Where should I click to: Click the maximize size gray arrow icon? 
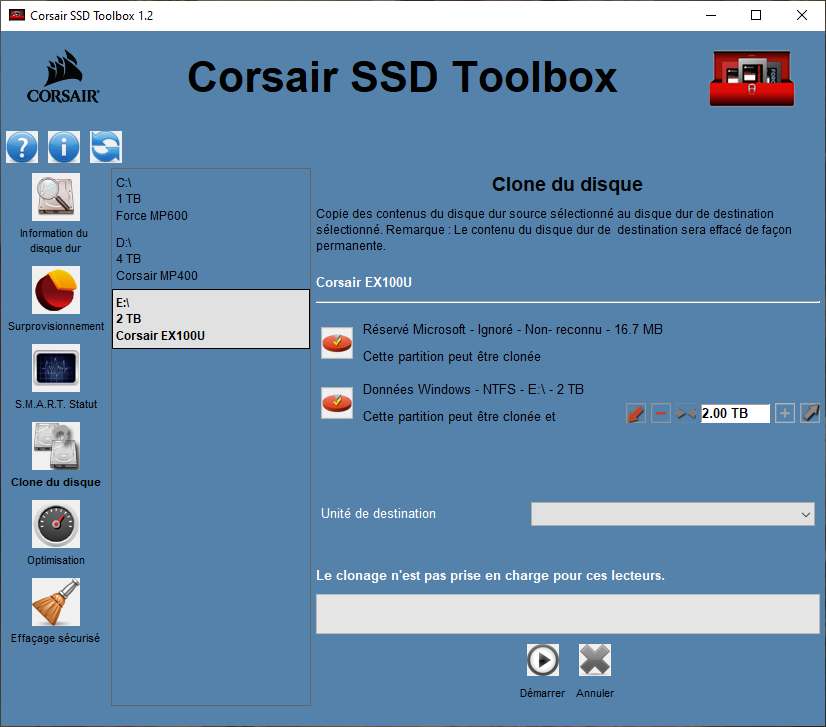810,413
